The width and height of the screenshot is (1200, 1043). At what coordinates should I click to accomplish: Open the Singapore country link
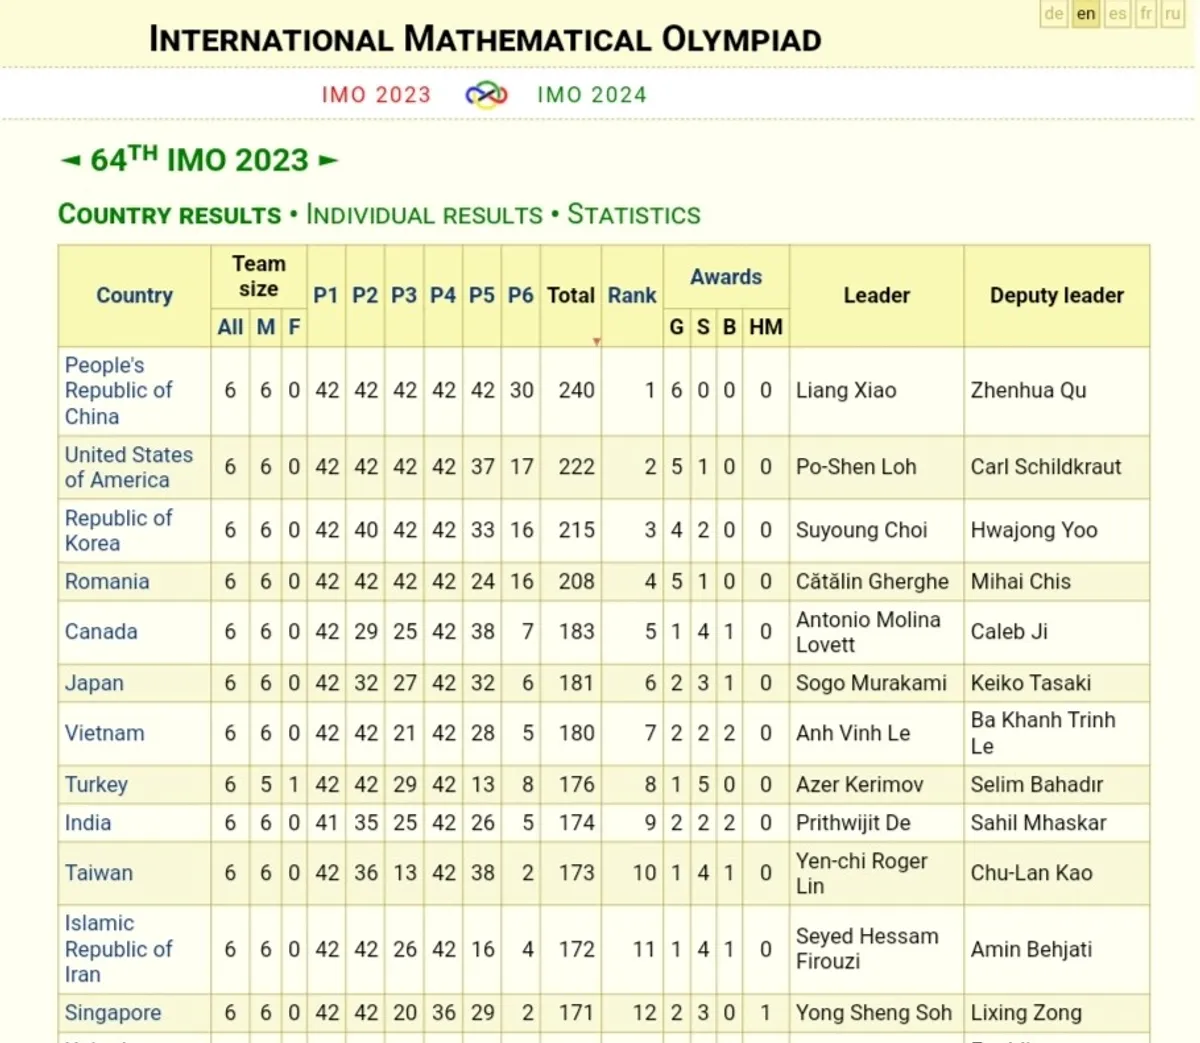point(113,1013)
